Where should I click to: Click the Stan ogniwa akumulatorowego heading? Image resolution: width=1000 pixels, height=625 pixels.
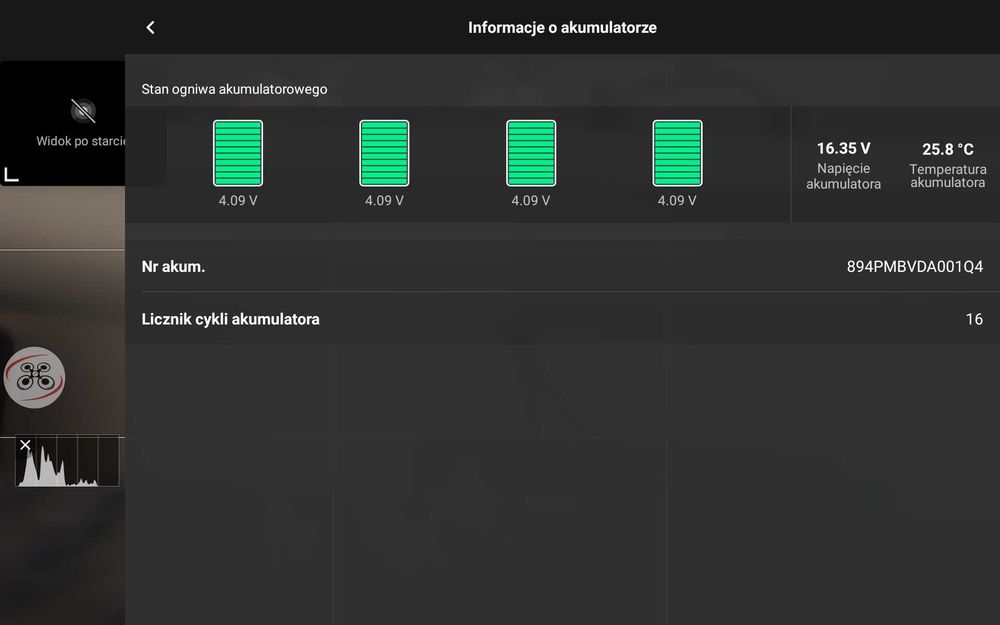(x=234, y=89)
